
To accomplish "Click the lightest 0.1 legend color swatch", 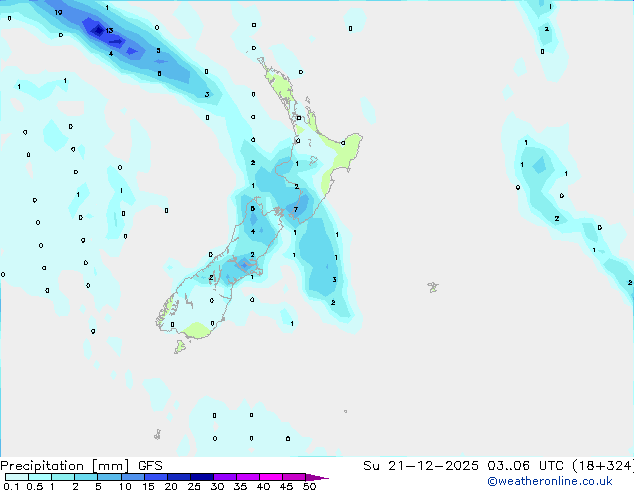I will click(17, 477).
